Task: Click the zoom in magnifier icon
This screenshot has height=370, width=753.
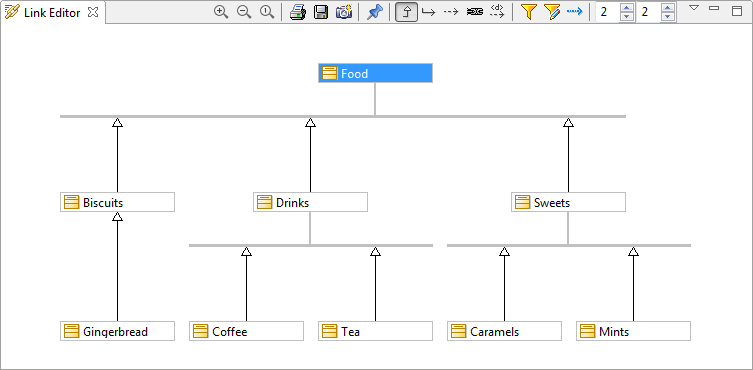Action: click(221, 12)
